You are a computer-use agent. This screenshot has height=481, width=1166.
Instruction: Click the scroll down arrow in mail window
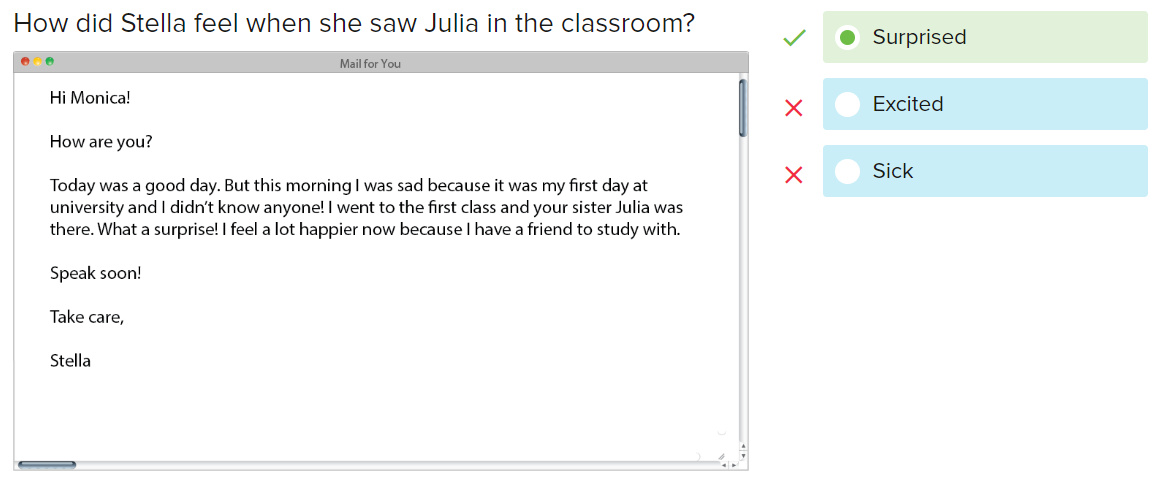tap(744, 456)
